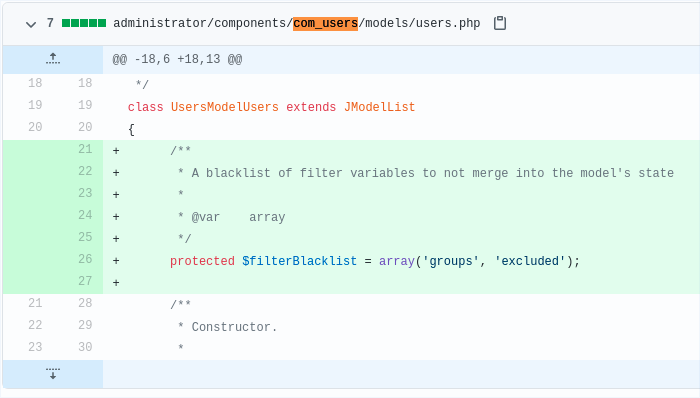
Task: Click the highlighted 'com_users' path segment
Action: [x=325, y=23]
